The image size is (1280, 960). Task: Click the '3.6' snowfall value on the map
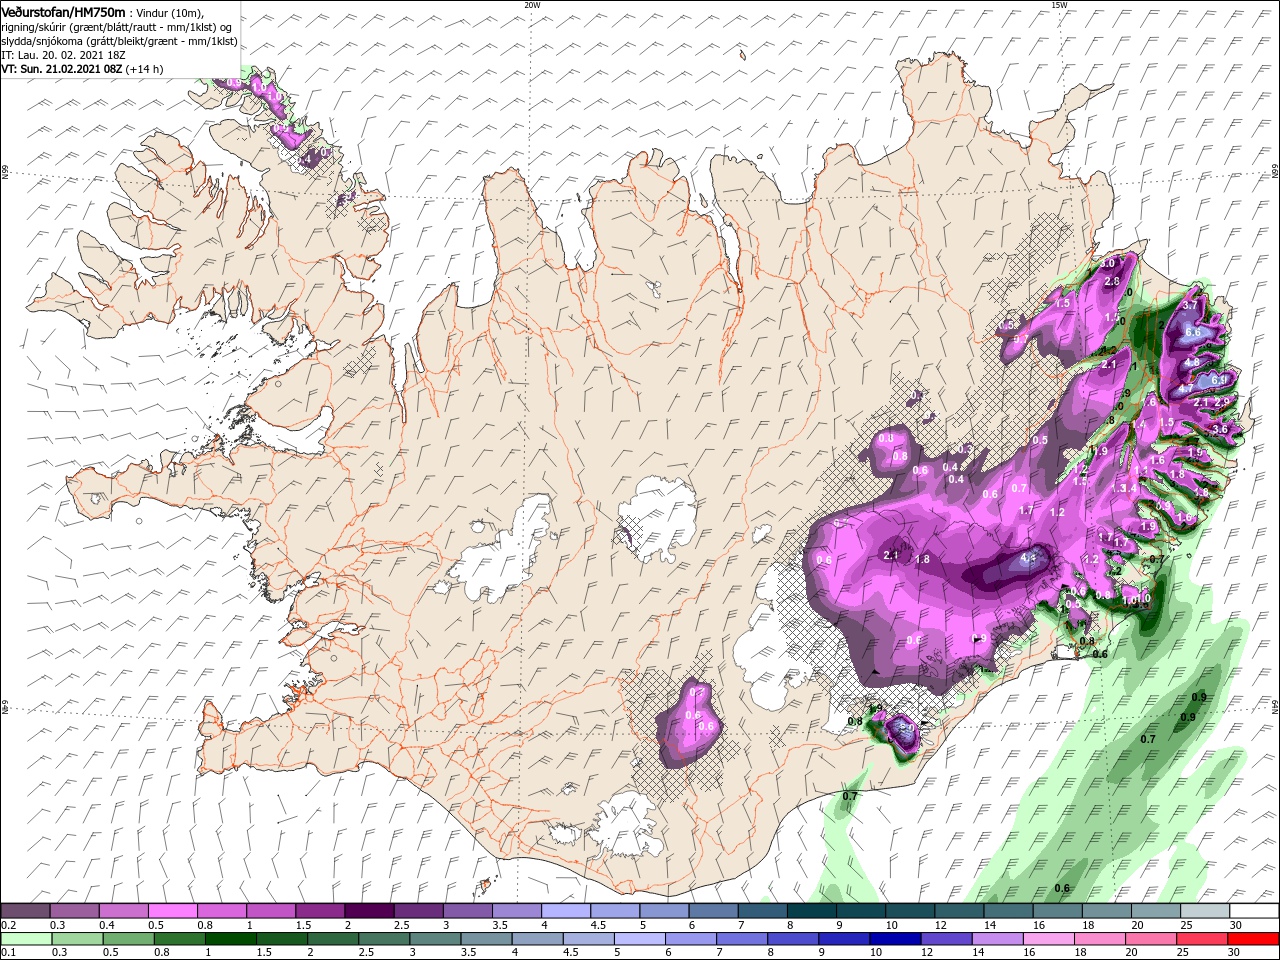1219,429
